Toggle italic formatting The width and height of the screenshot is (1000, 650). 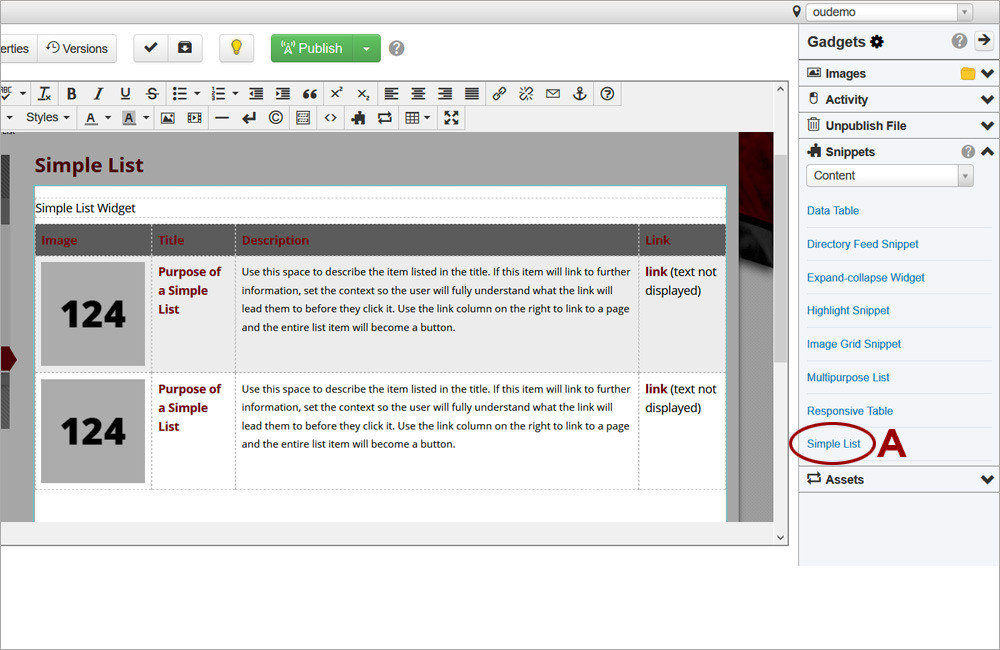point(98,94)
